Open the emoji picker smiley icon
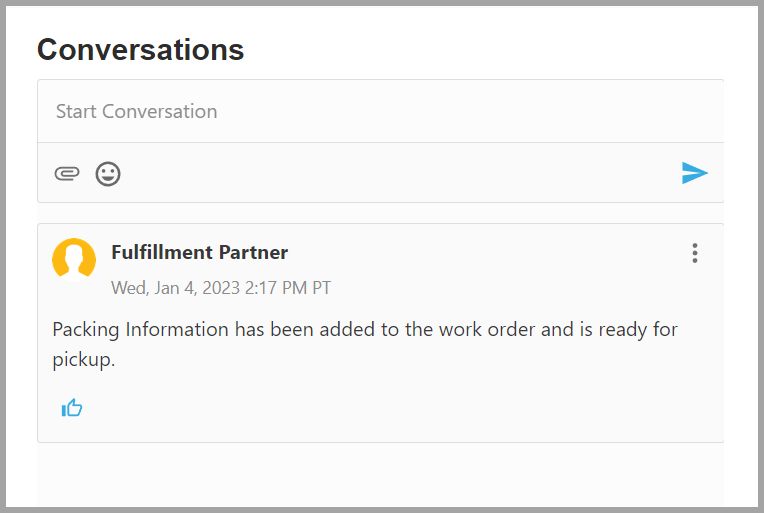 (108, 173)
